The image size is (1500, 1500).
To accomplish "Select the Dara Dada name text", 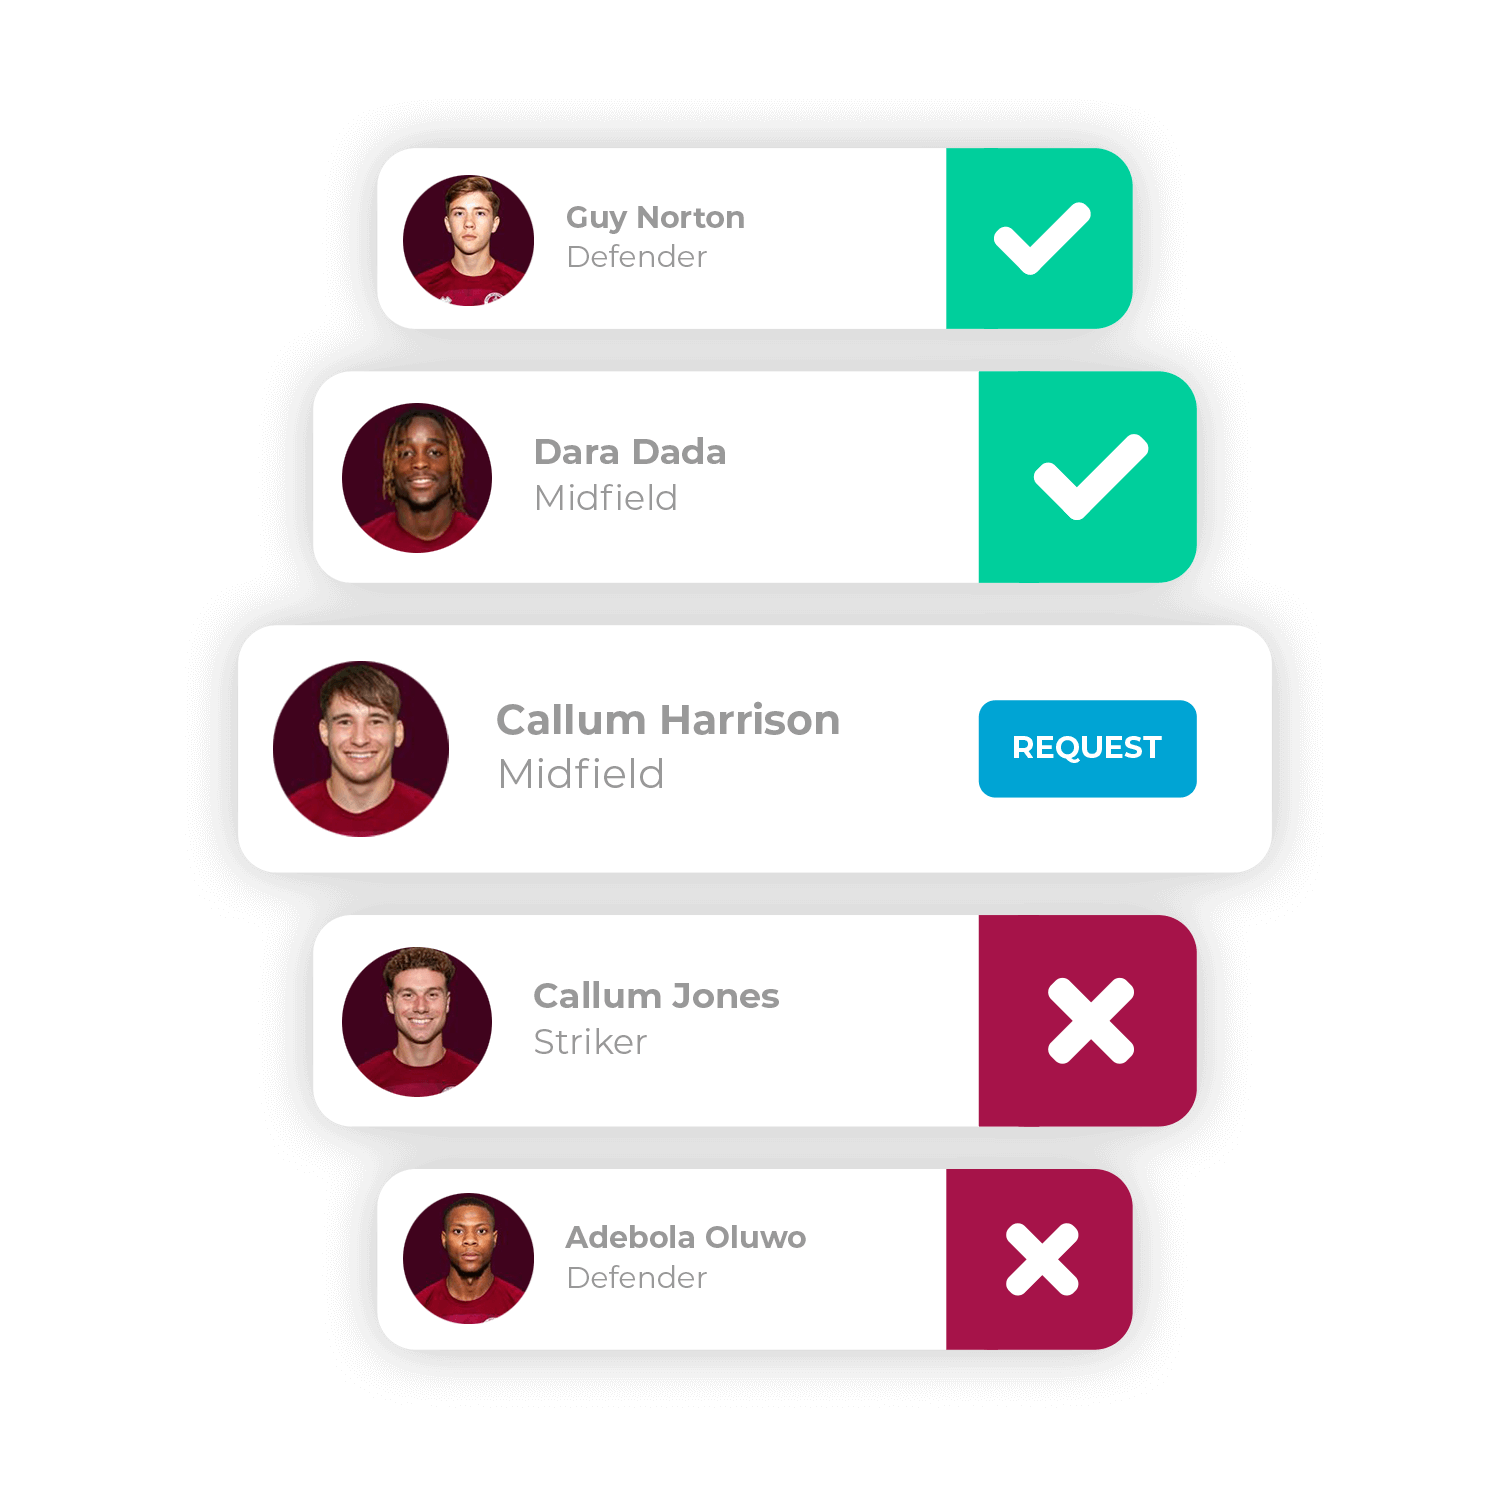I will 630,452.
